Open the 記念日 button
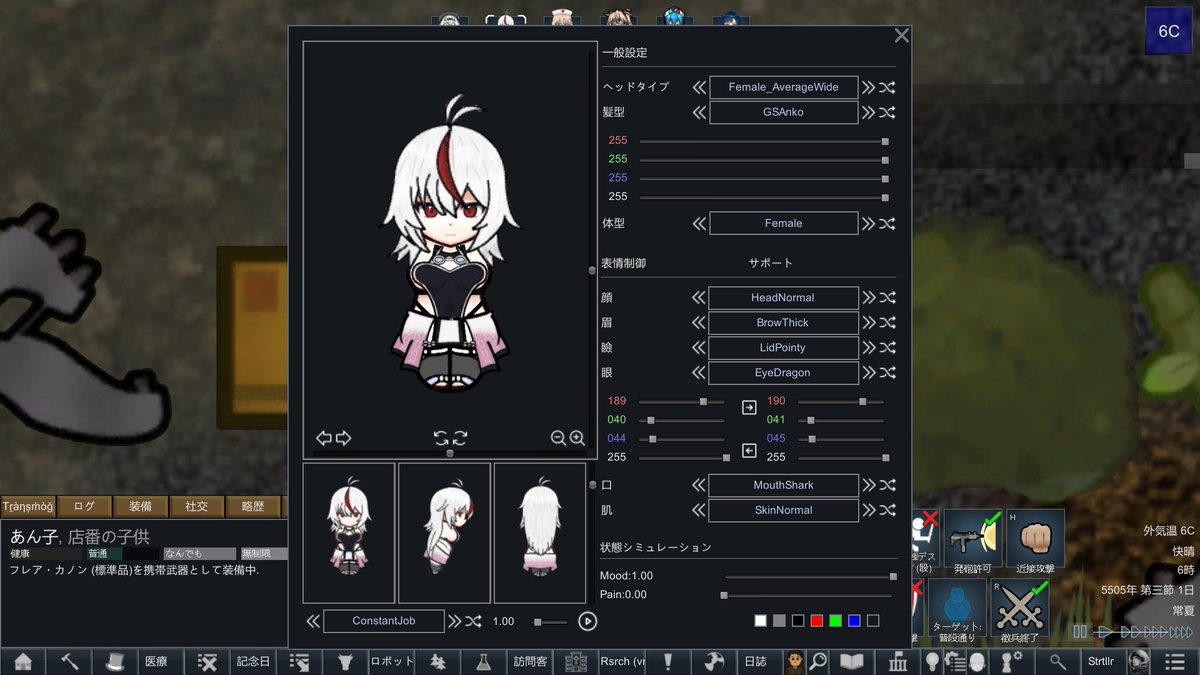 coord(253,661)
